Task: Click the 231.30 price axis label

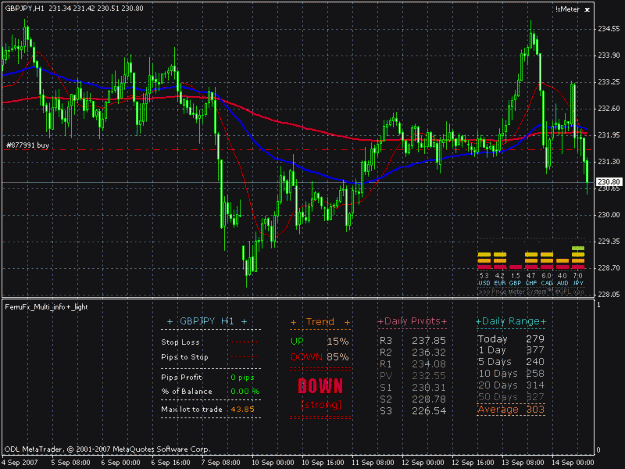Action: tap(609, 162)
